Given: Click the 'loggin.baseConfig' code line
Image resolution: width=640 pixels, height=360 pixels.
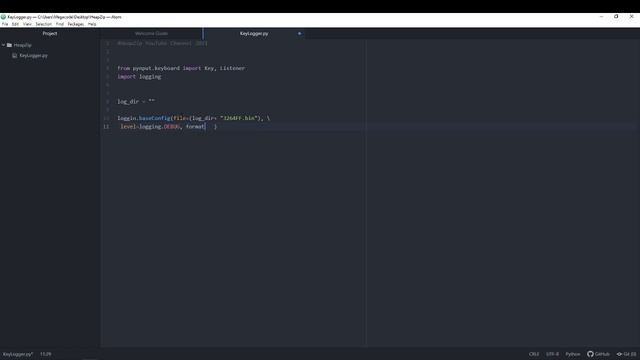Looking at the screenshot, I should coord(194,118).
